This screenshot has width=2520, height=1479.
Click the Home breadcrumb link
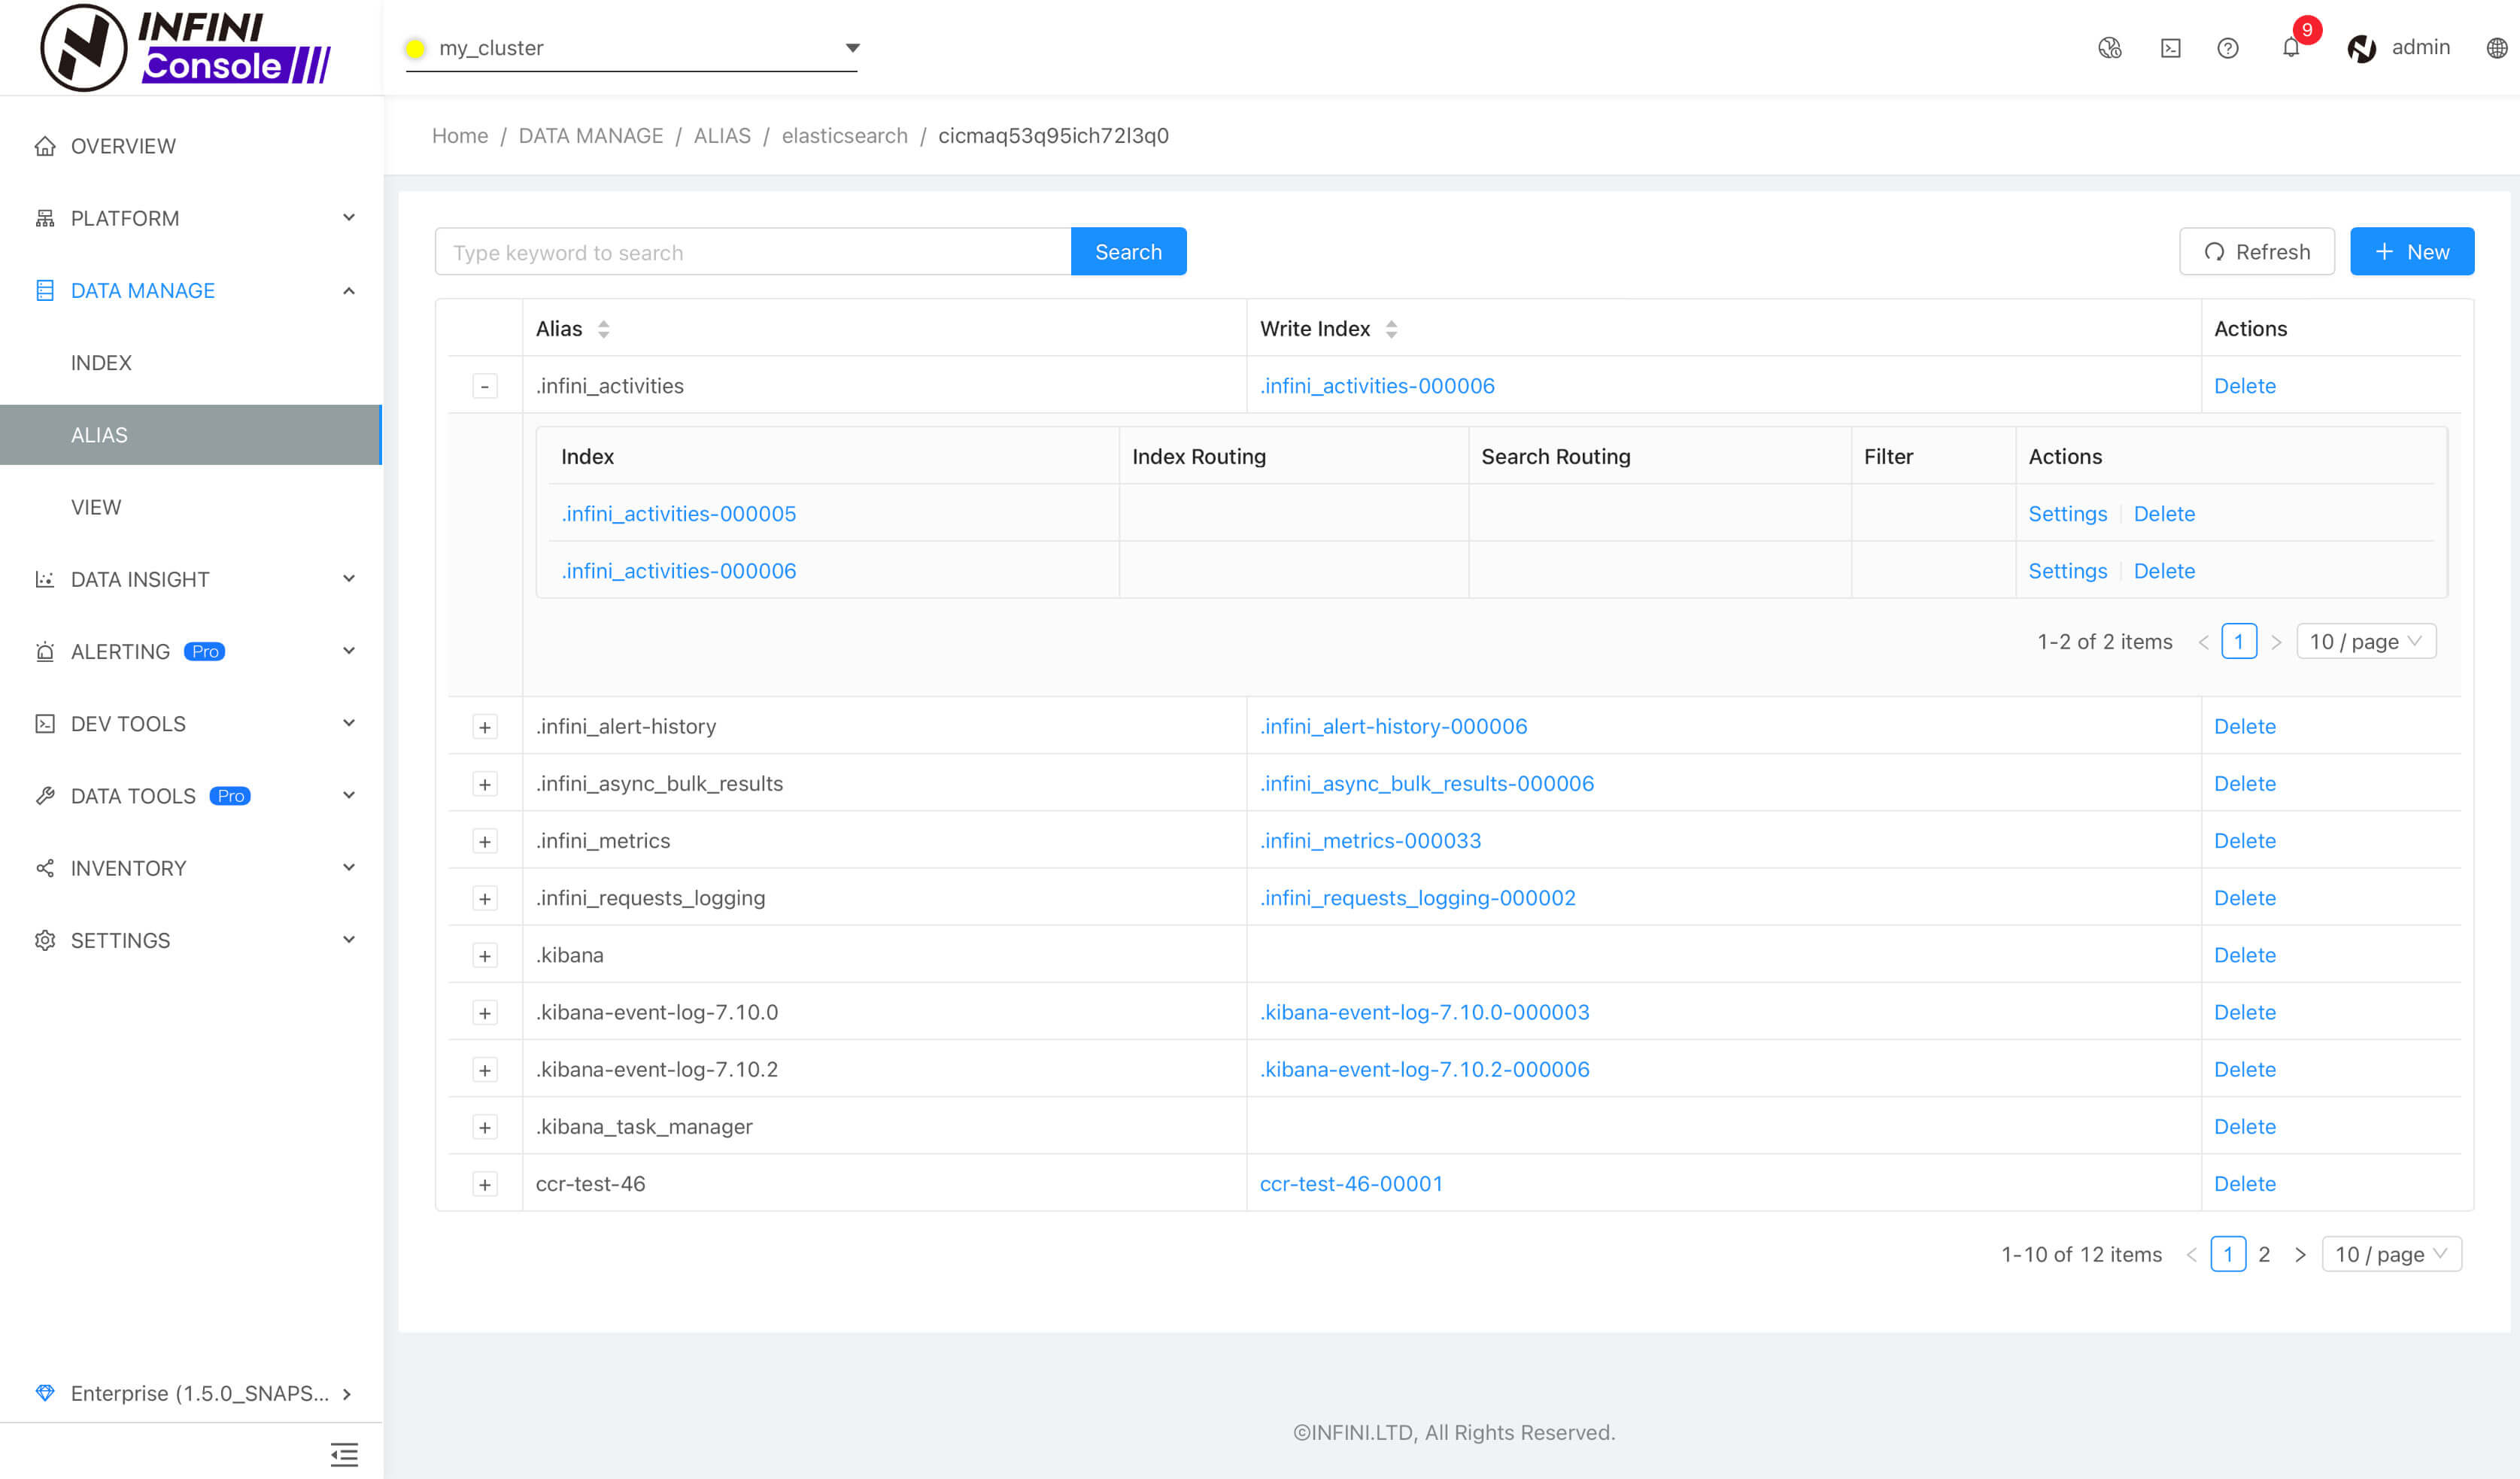460,136
